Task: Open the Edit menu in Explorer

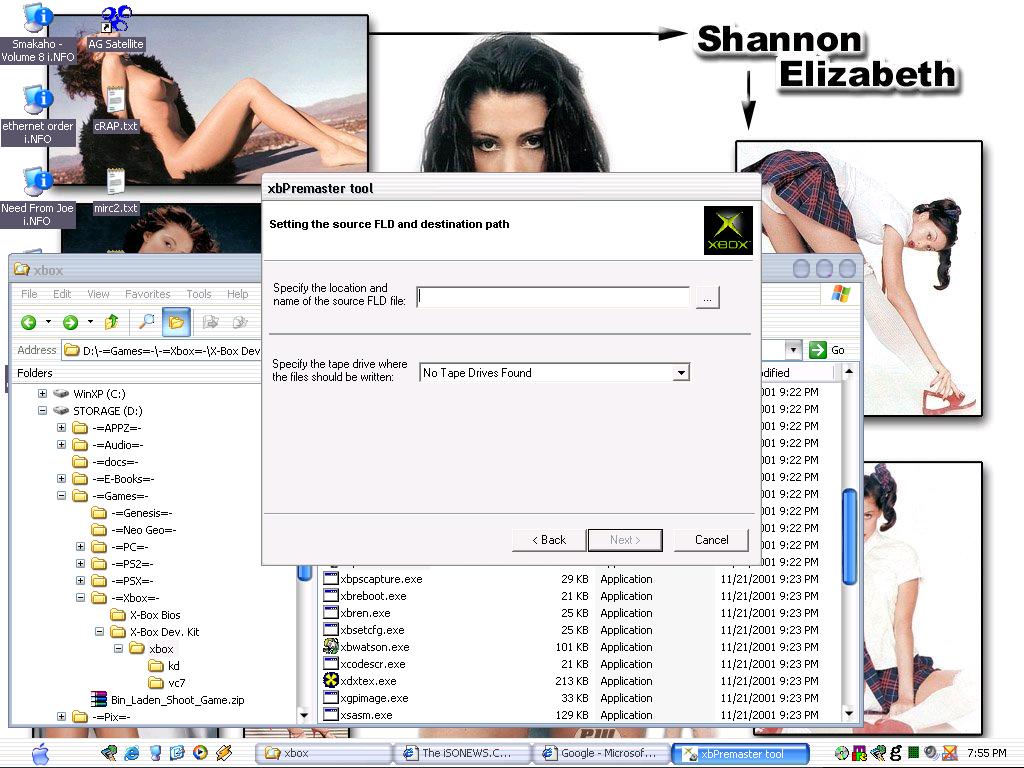Action: tap(62, 294)
